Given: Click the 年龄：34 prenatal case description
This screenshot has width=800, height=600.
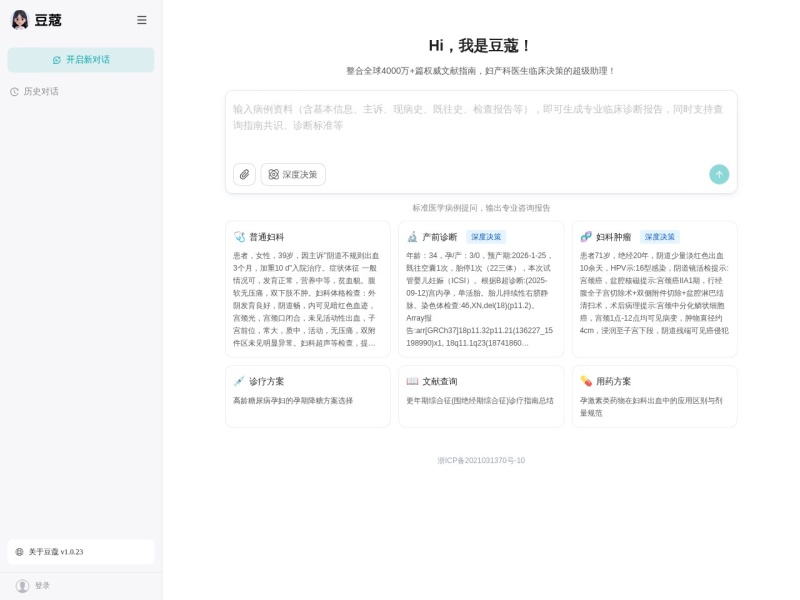Looking at the screenshot, I should pyautogui.click(x=480, y=299).
